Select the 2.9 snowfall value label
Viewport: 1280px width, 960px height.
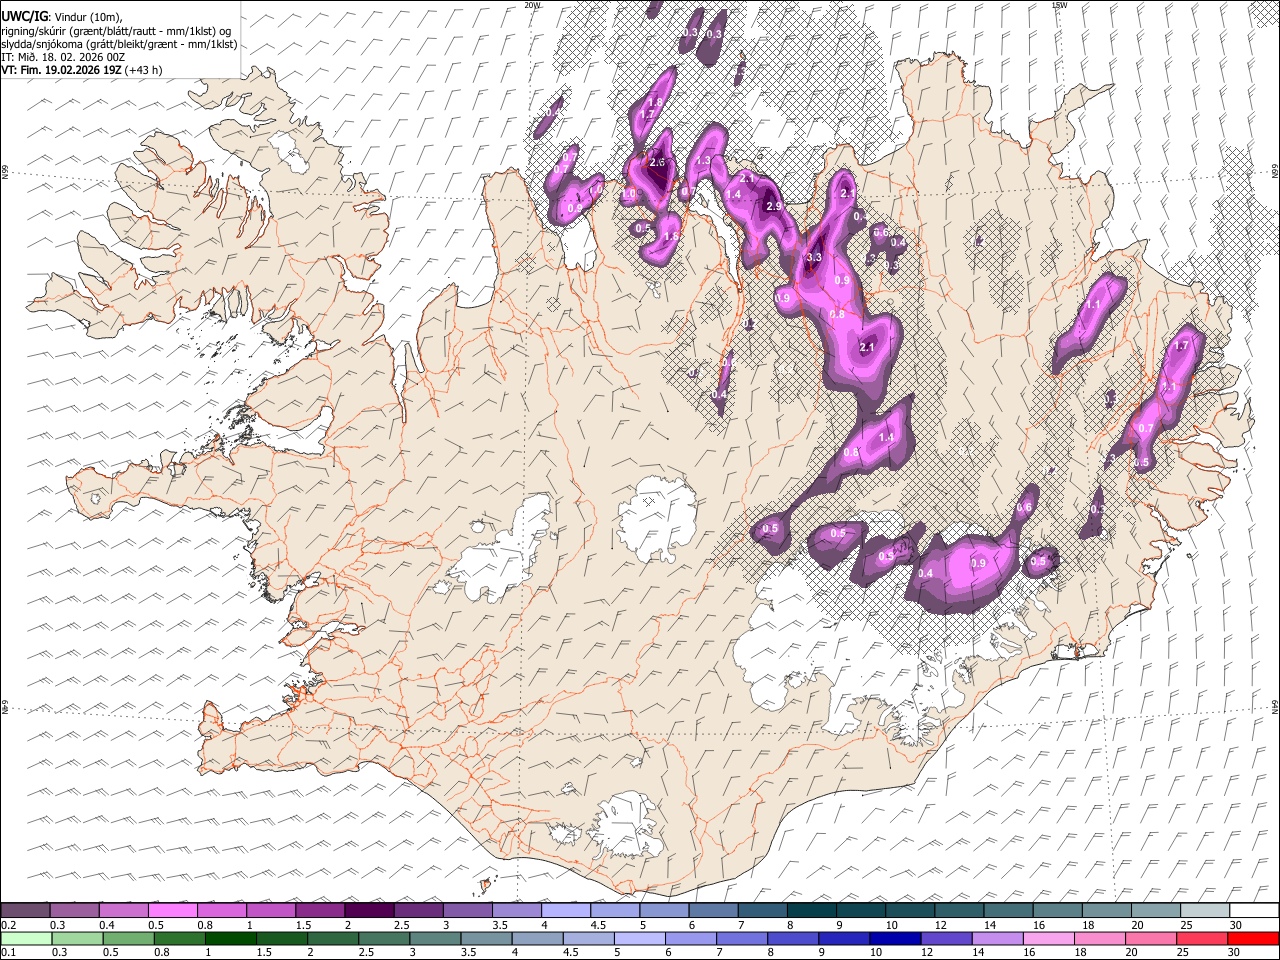click(773, 206)
